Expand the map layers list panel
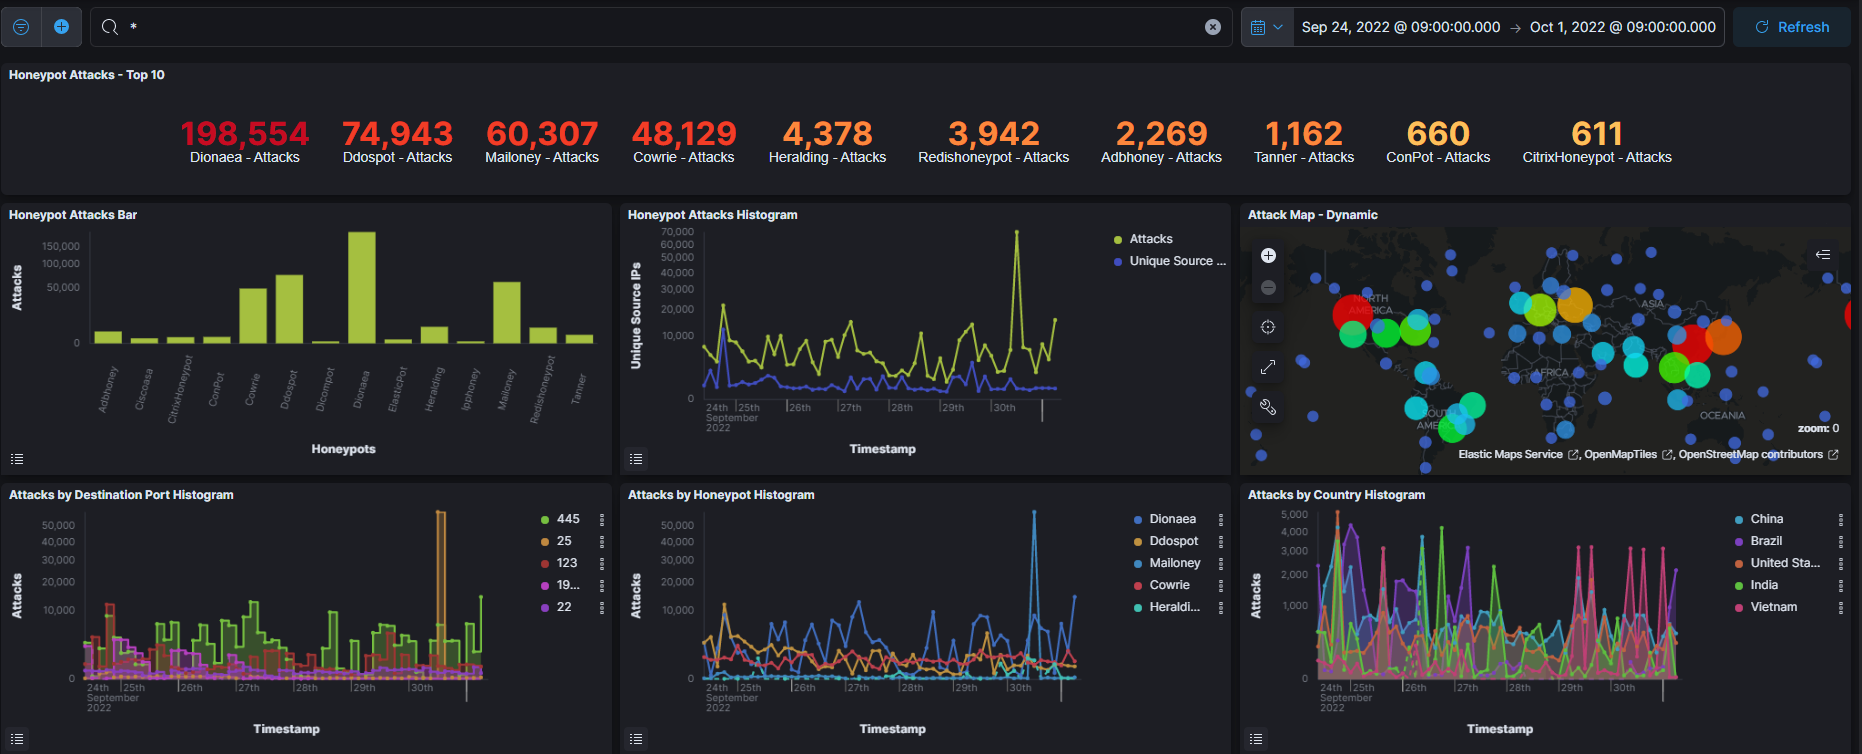The height and width of the screenshot is (754, 1862). (x=1823, y=255)
